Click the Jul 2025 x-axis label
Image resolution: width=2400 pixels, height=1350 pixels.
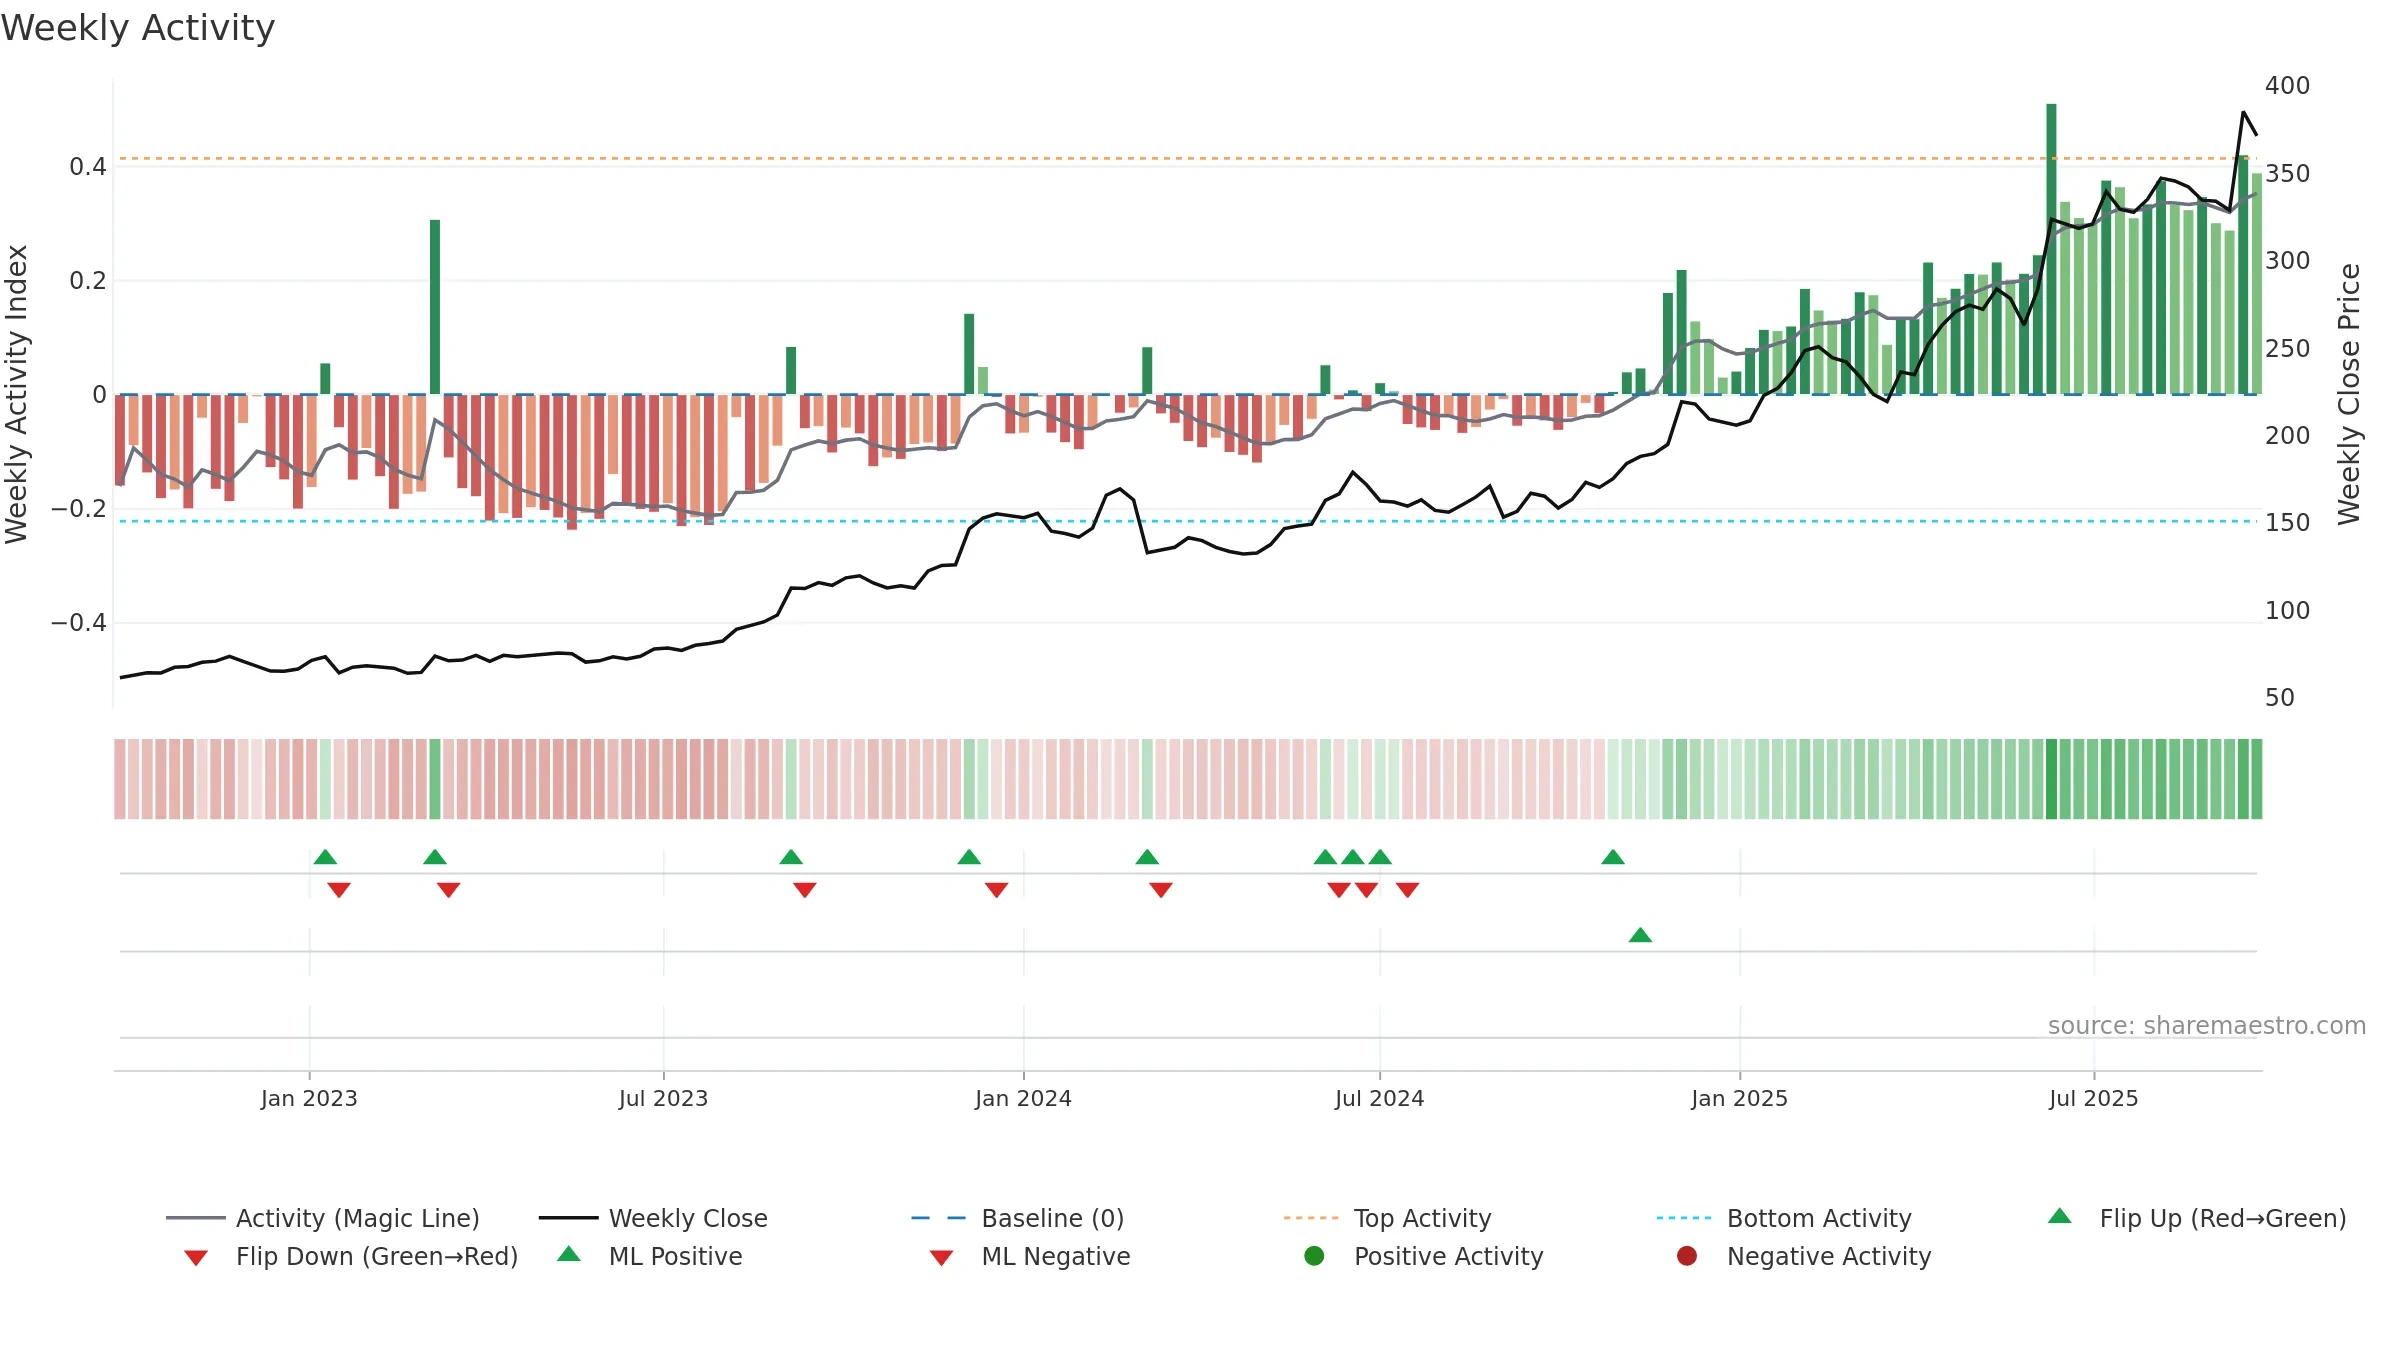pos(2093,1098)
